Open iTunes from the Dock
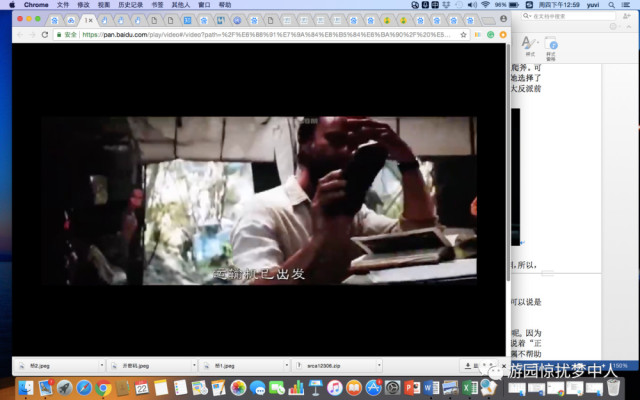This screenshot has height=400, width=640. click(335, 387)
